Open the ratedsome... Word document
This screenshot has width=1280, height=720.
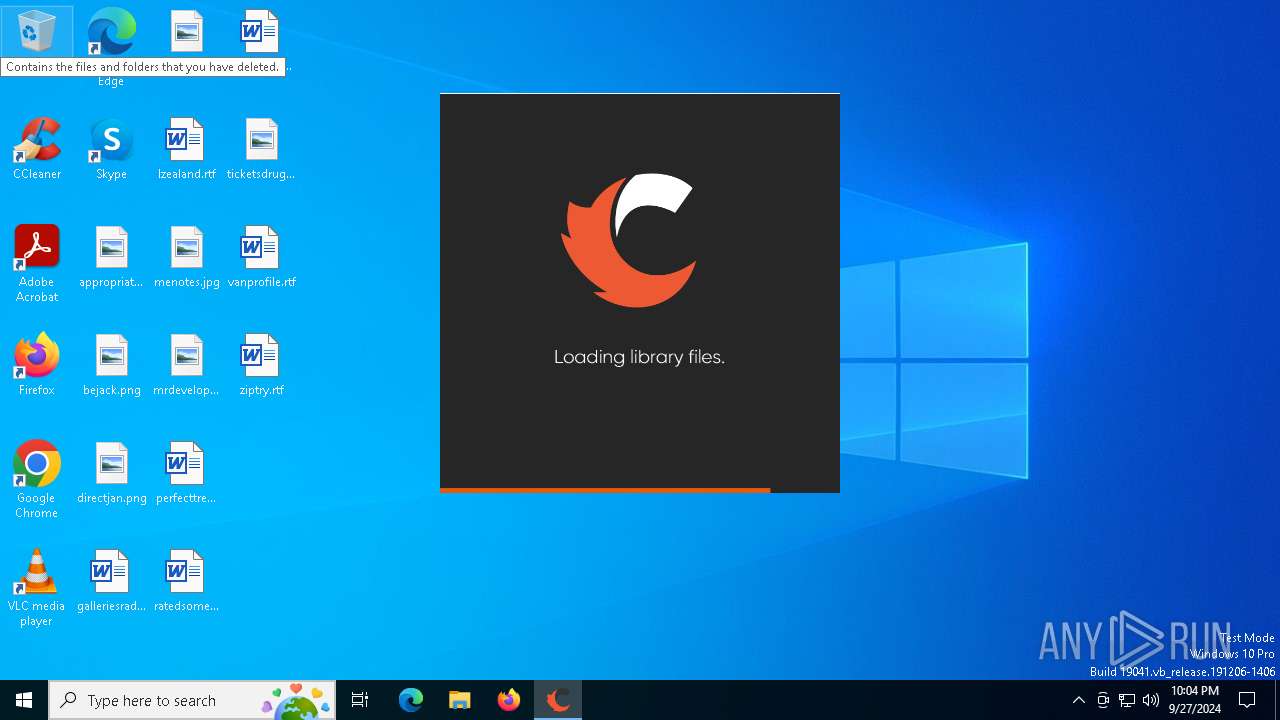coord(186,581)
